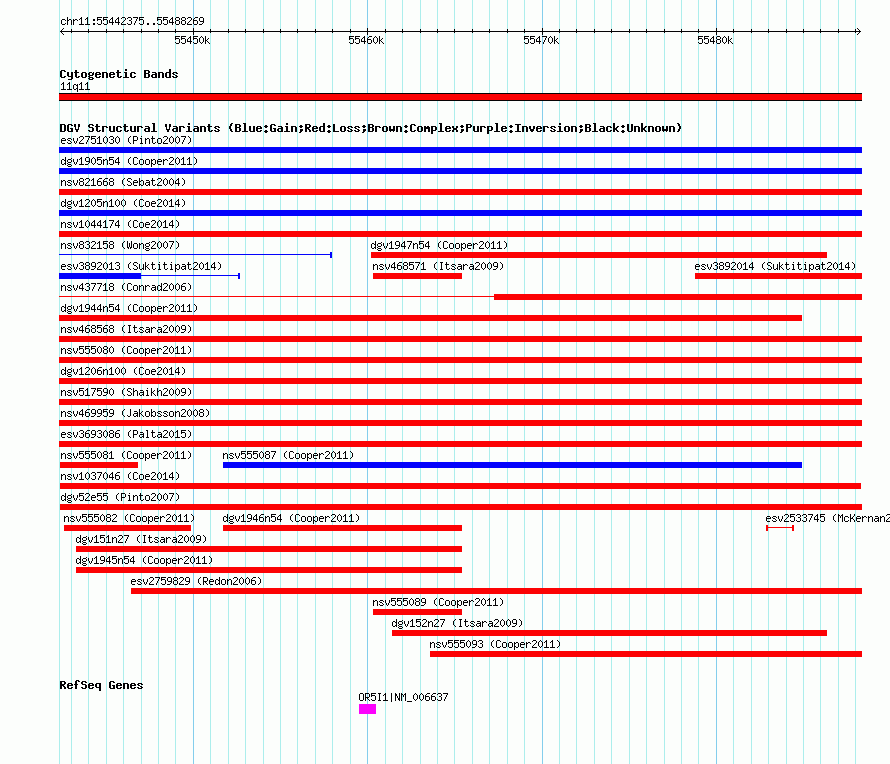The height and width of the screenshot is (764, 890).
Task: Click esv3892014 (Suktitipat2014) label
Action: coord(775,266)
